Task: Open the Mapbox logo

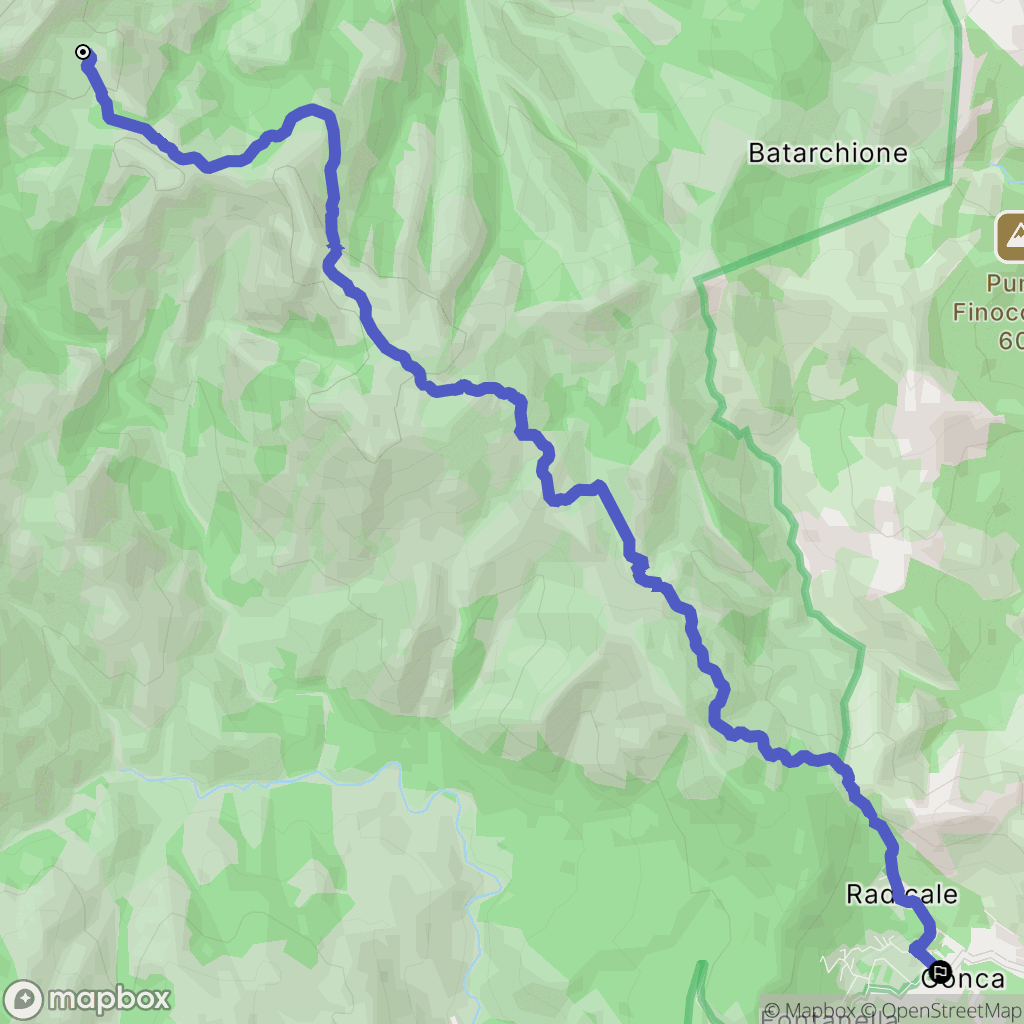Action: [x=87, y=999]
